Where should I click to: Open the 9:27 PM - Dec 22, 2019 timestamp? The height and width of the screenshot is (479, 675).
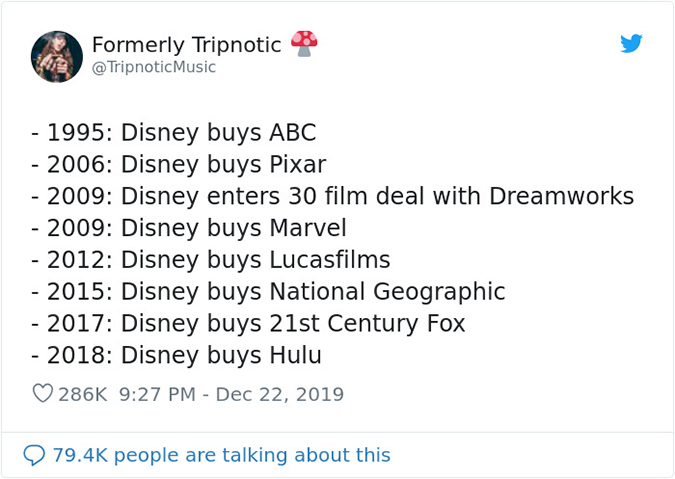231,394
